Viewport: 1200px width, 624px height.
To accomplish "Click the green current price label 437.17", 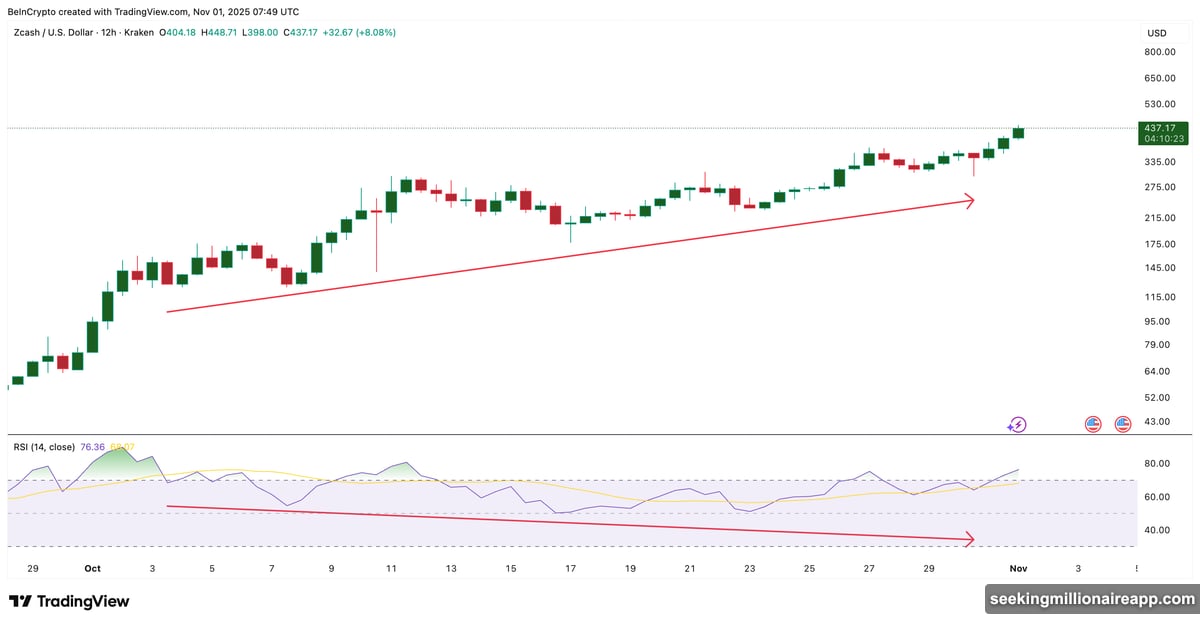I will click(x=1160, y=128).
